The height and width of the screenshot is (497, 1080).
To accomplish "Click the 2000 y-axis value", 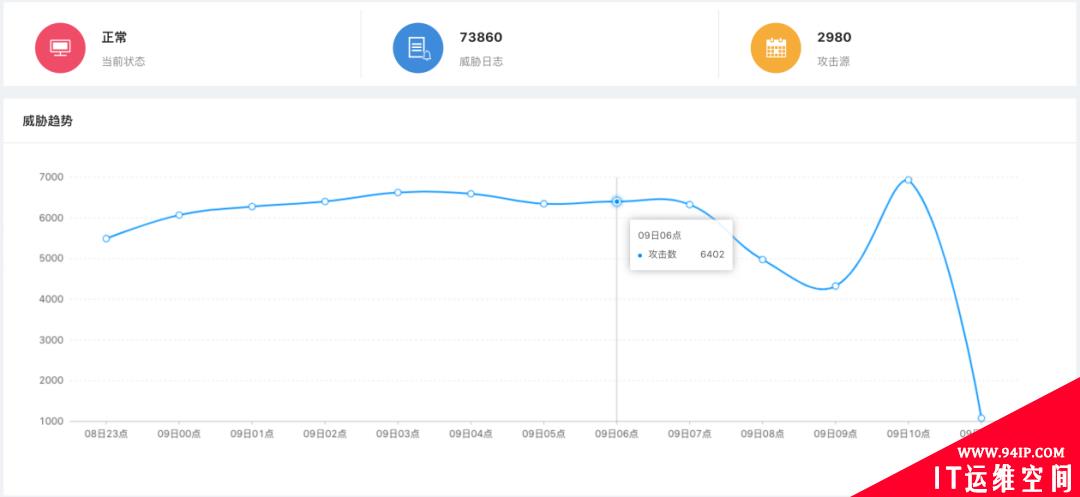I will point(52,380).
